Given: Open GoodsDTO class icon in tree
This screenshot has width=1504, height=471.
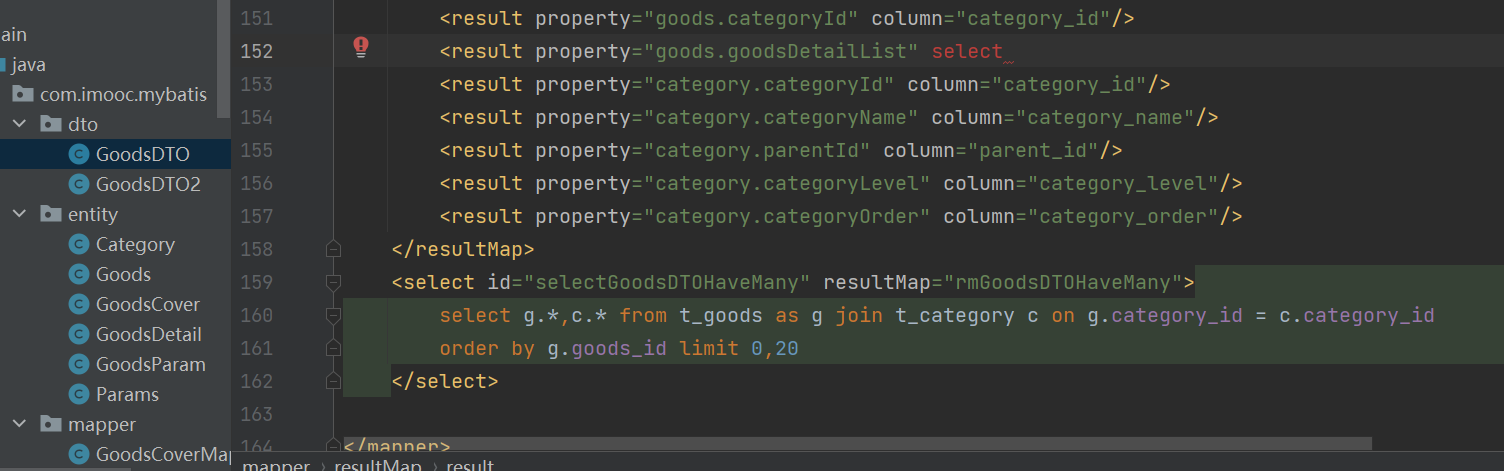Looking at the screenshot, I should tap(79, 154).
